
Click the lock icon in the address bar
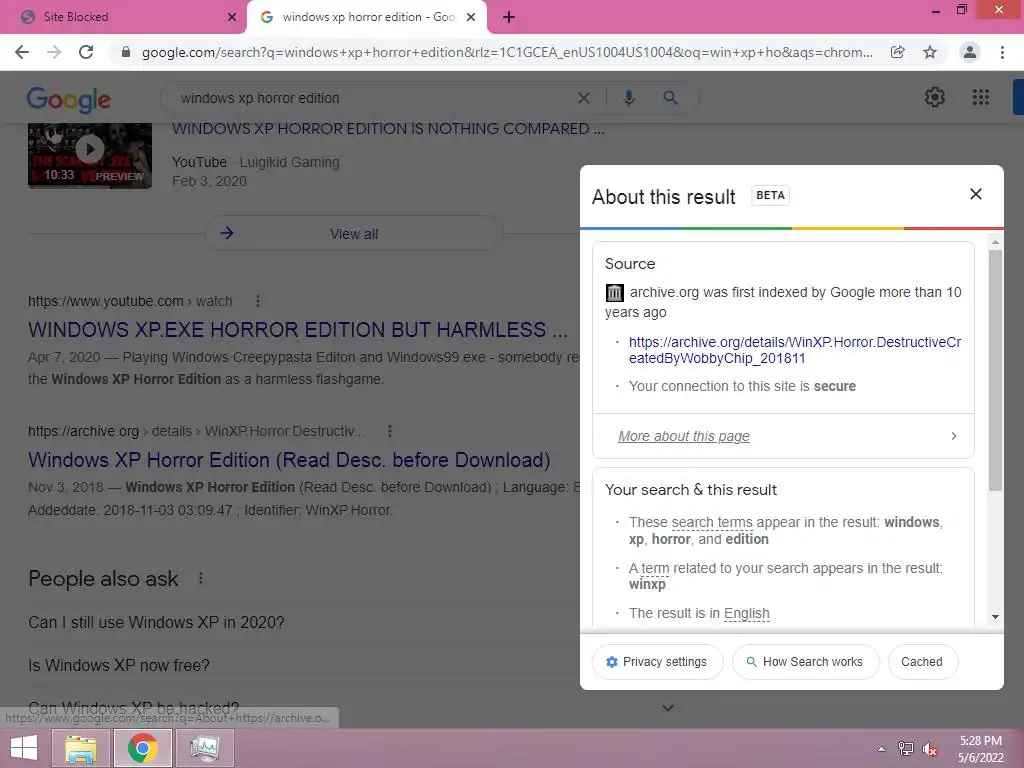pos(126,52)
